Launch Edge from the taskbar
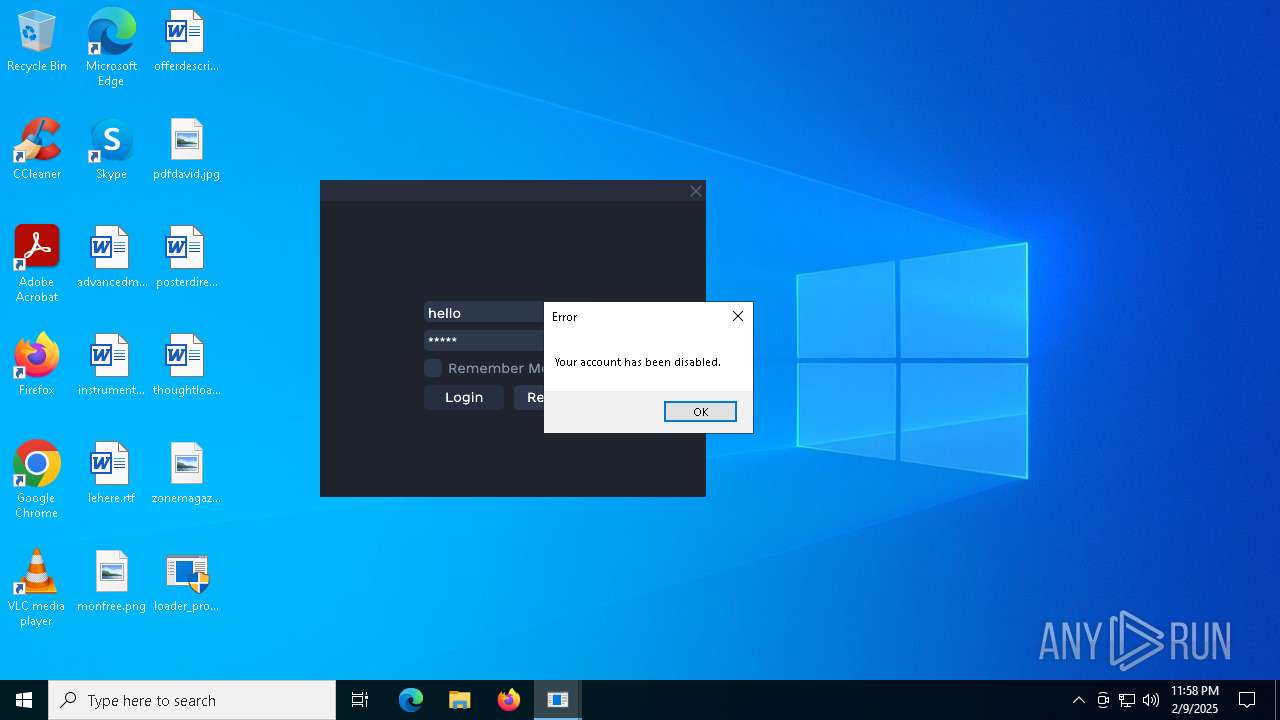 pos(411,700)
